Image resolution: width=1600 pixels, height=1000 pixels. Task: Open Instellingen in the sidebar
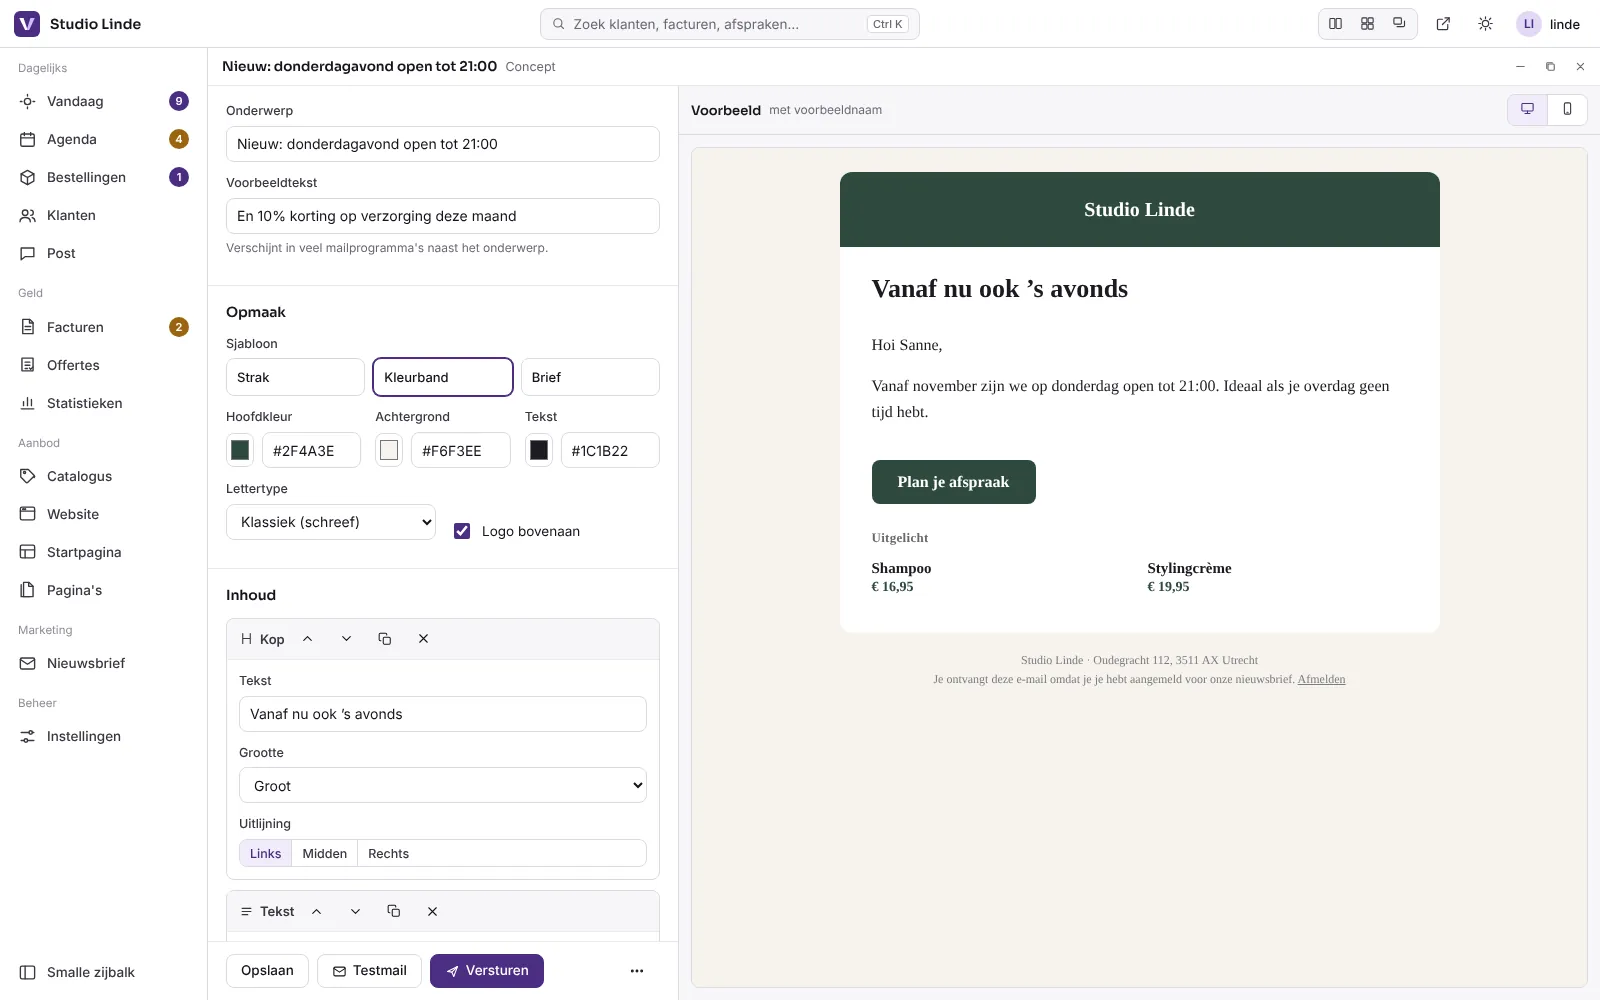[x=103, y=736]
